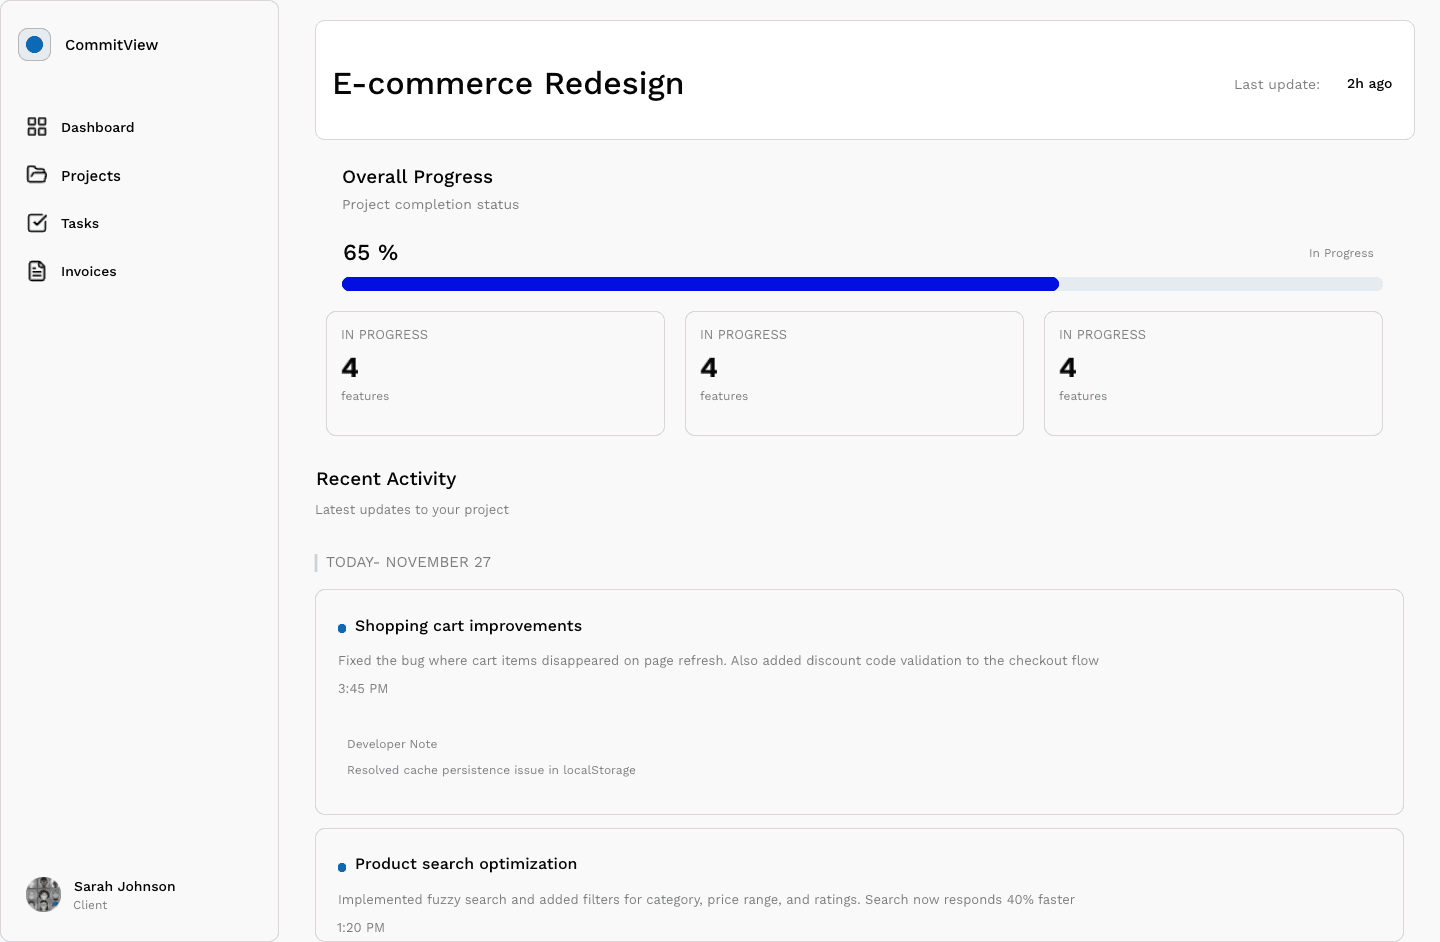Open the Dashboard navigation entry
The width and height of the screenshot is (1440, 942).
click(98, 127)
